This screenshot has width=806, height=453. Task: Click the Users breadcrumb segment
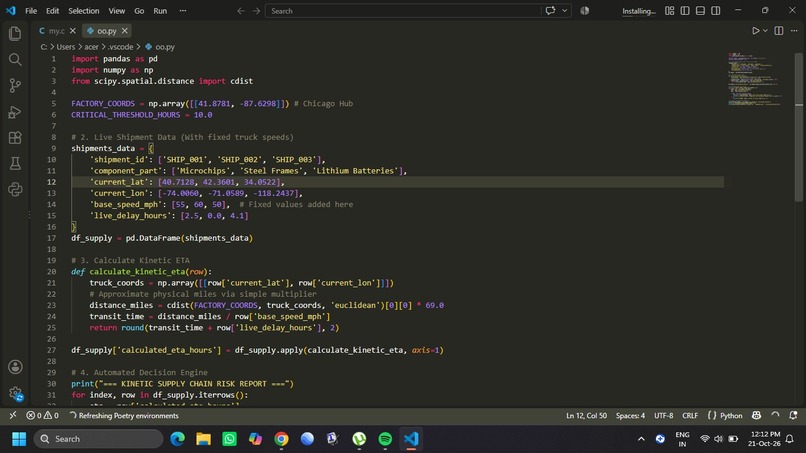pyautogui.click(x=65, y=47)
